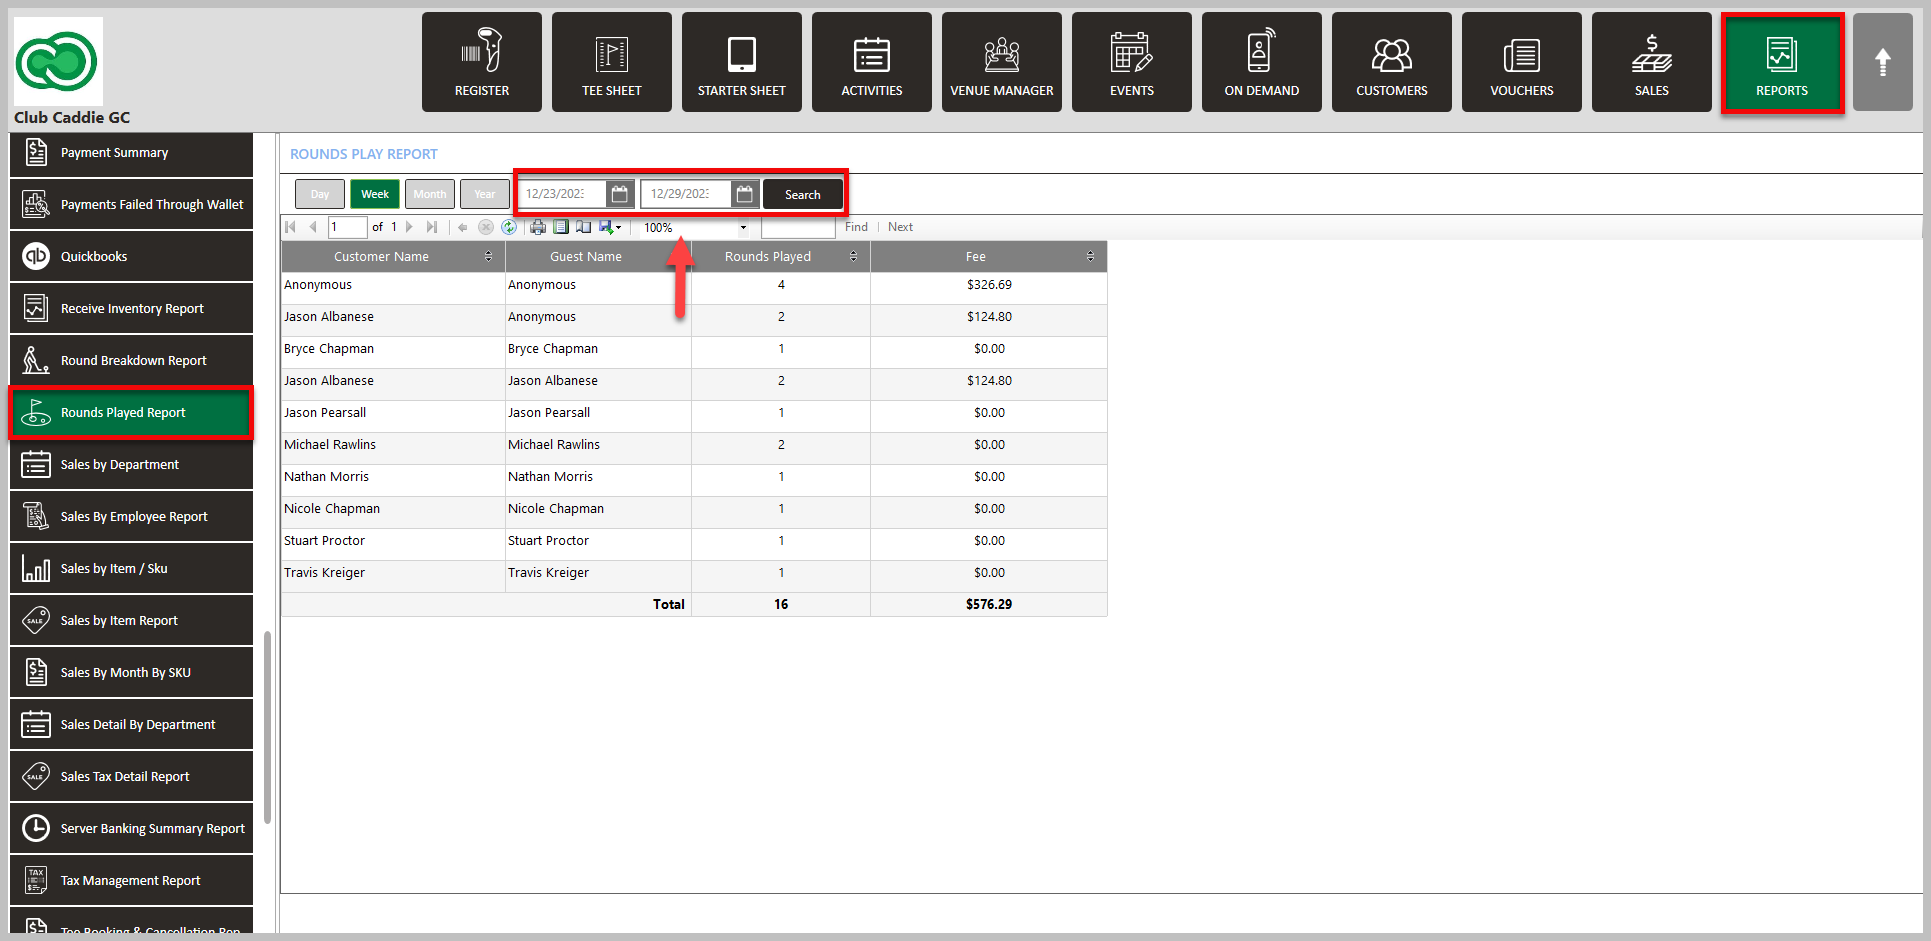Switch the date range to Month
The image size is (1931, 941).
pos(430,194)
